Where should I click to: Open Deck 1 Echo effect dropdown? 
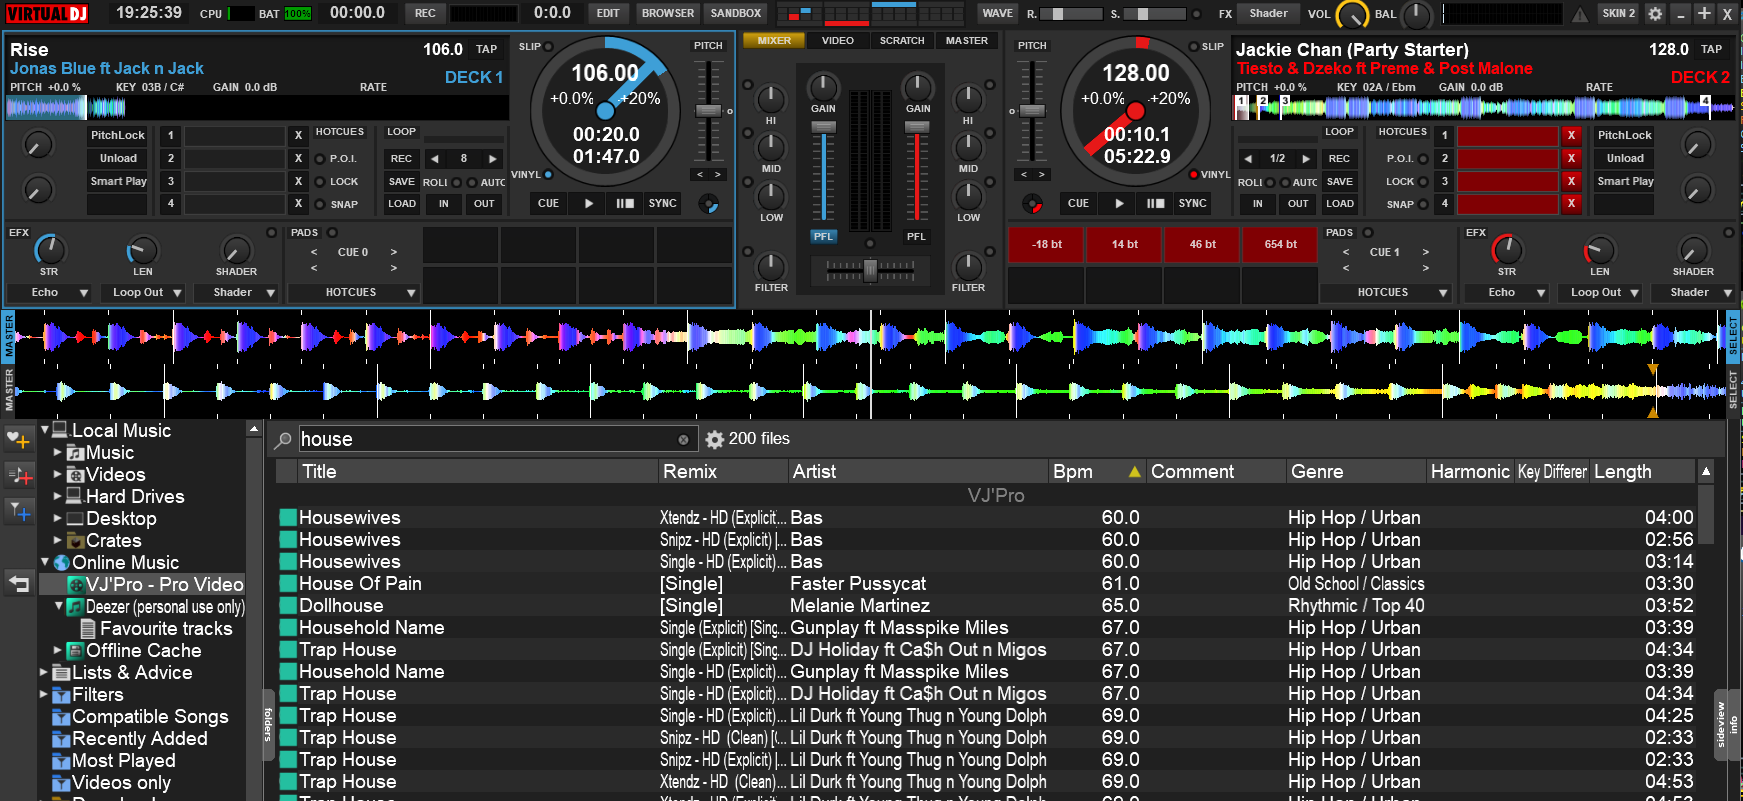tap(49, 293)
